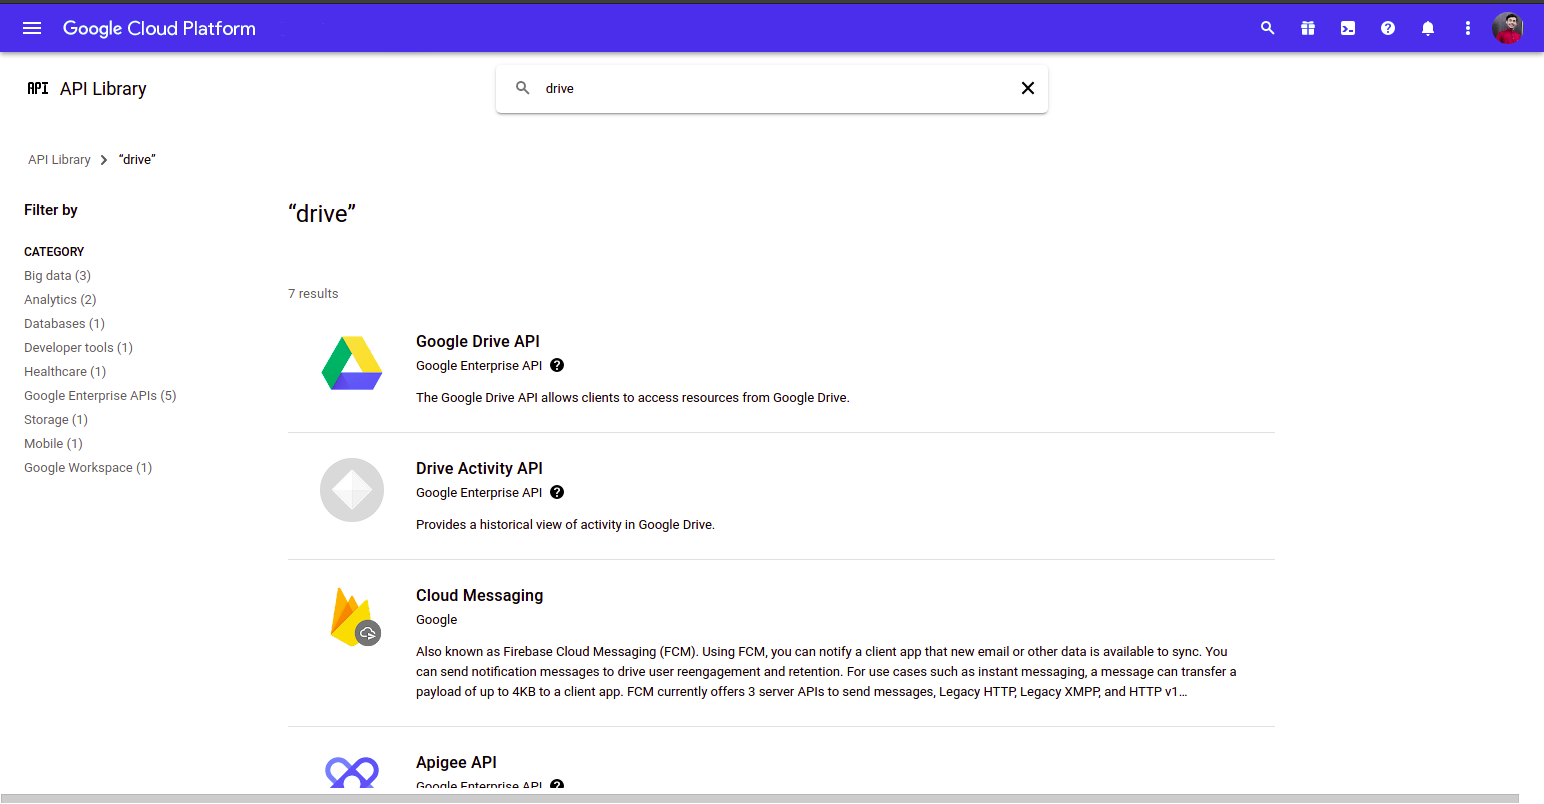Open the Apigee API result

tap(456, 762)
